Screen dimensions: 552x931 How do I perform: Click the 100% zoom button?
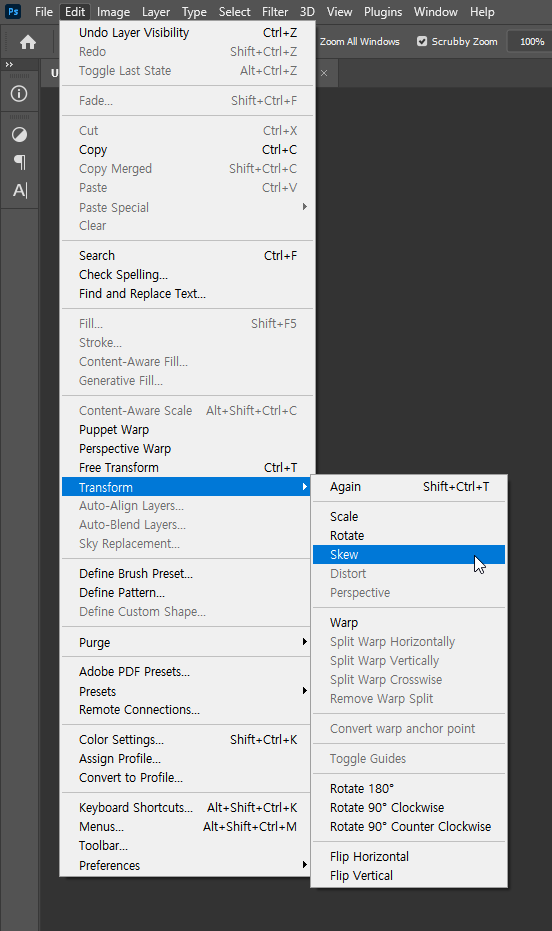click(532, 42)
